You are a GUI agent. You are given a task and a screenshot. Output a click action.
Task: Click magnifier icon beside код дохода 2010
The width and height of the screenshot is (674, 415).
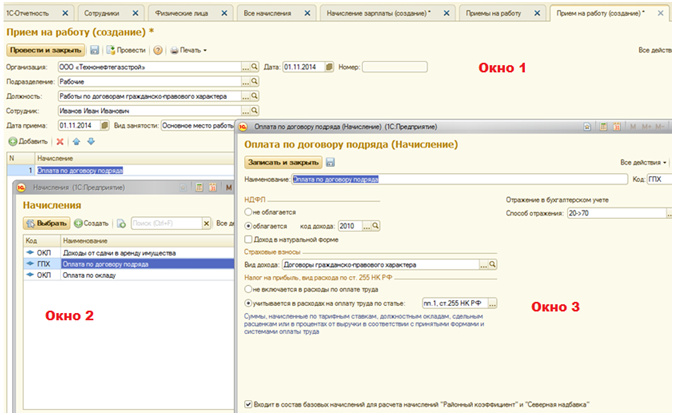click(x=375, y=226)
